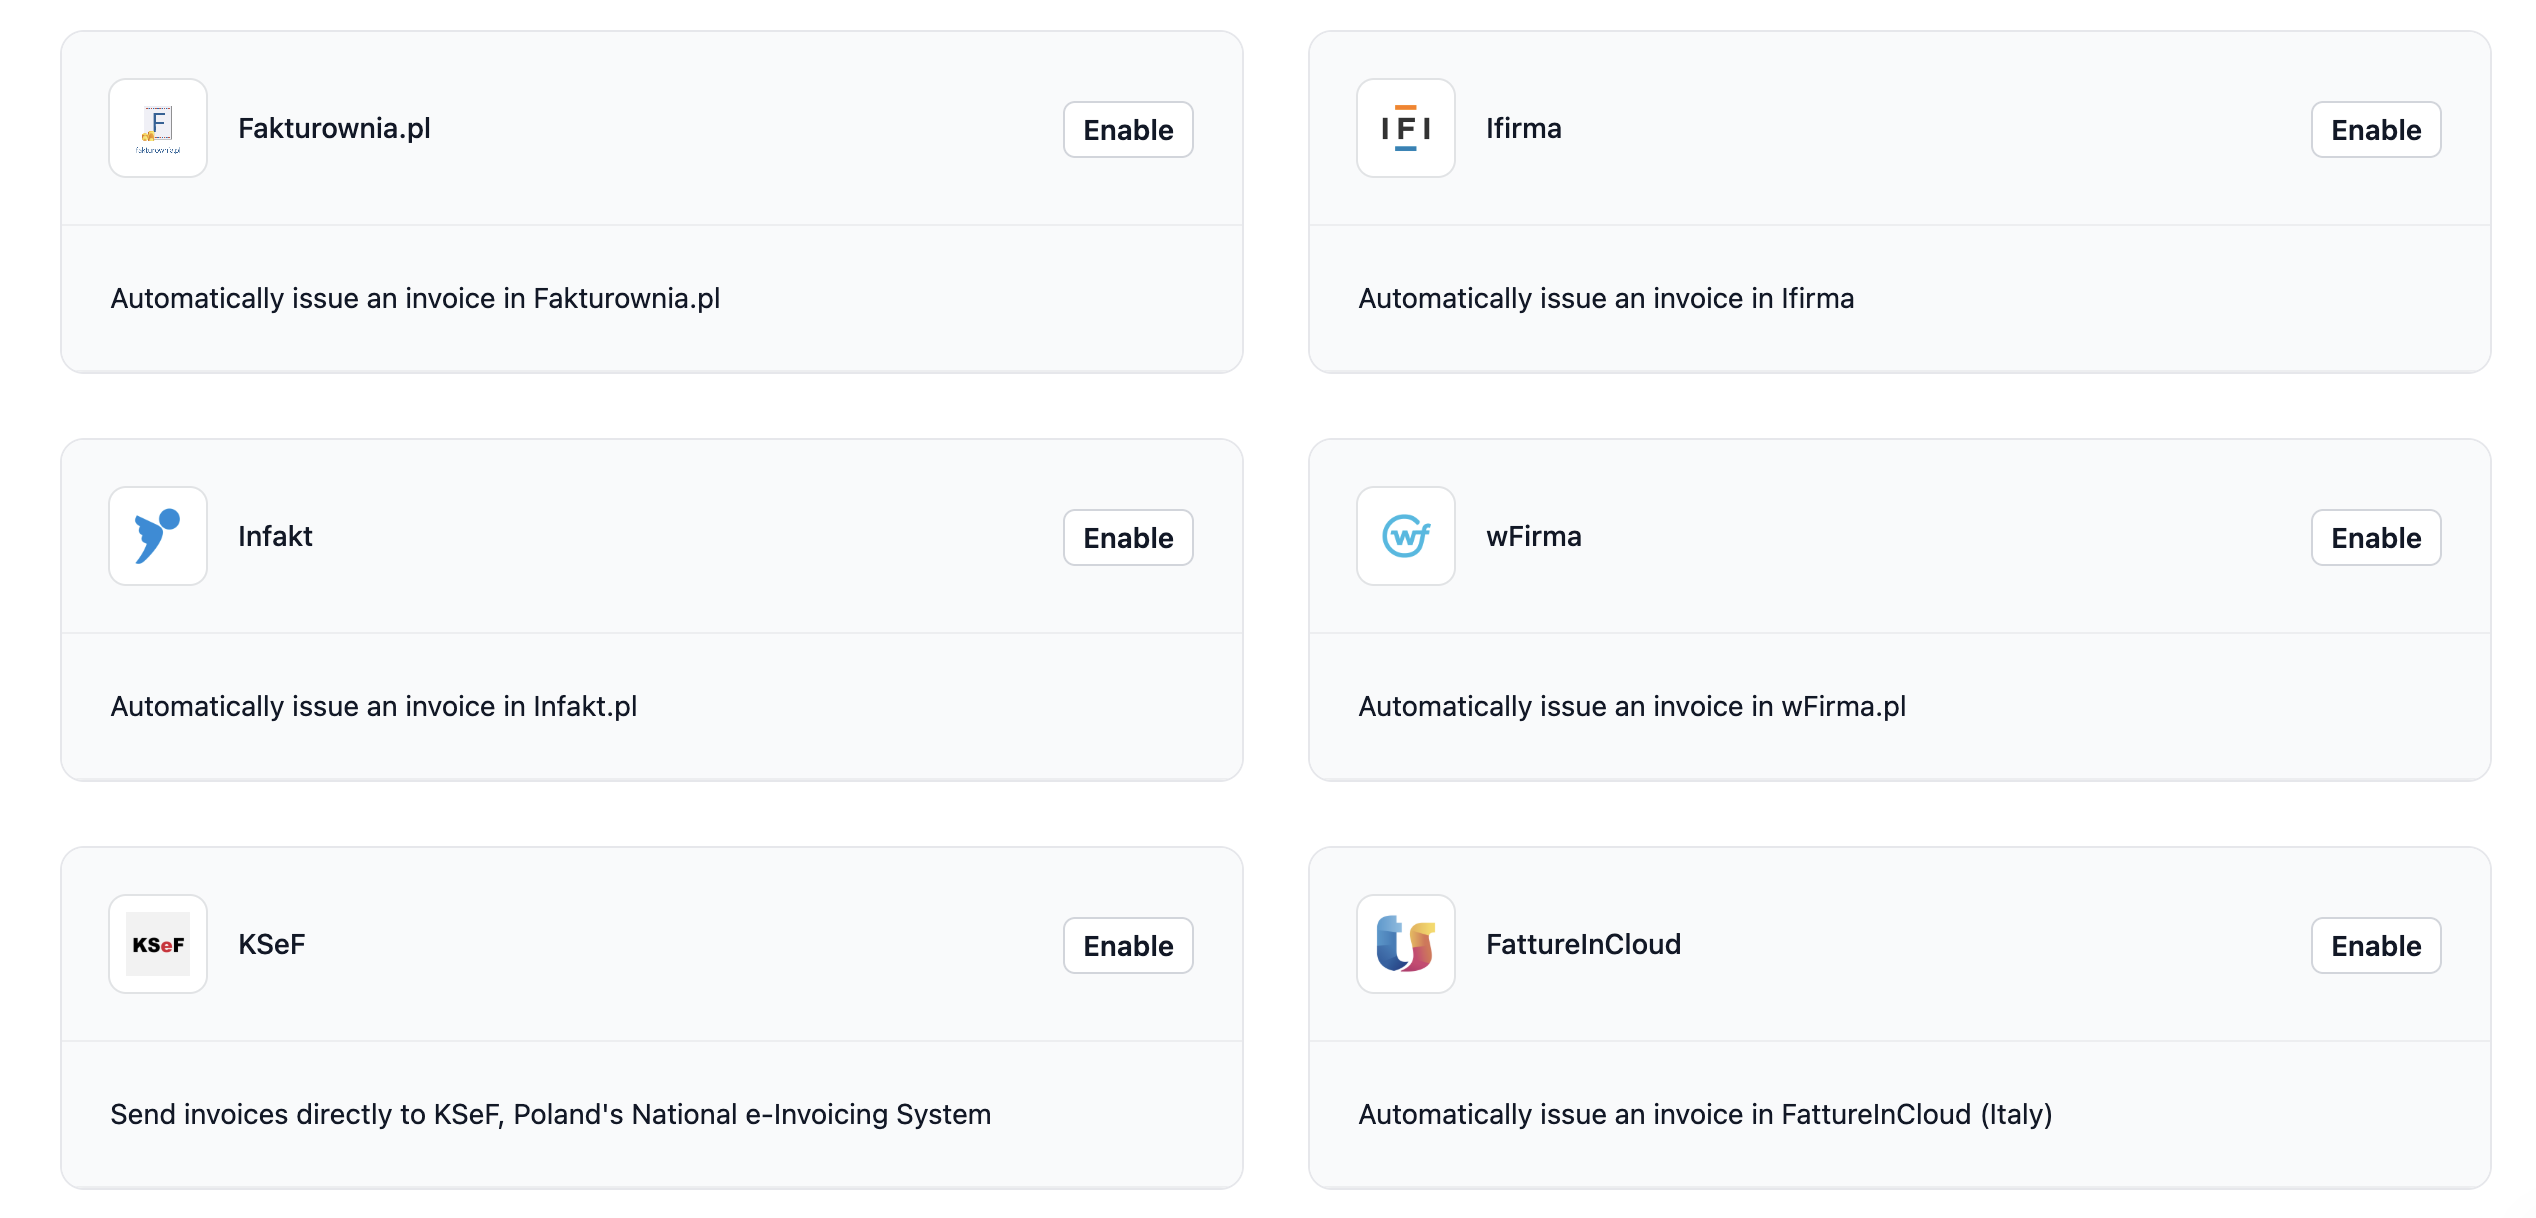
Task: Select the Ifirma title text
Action: click(x=1523, y=128)
